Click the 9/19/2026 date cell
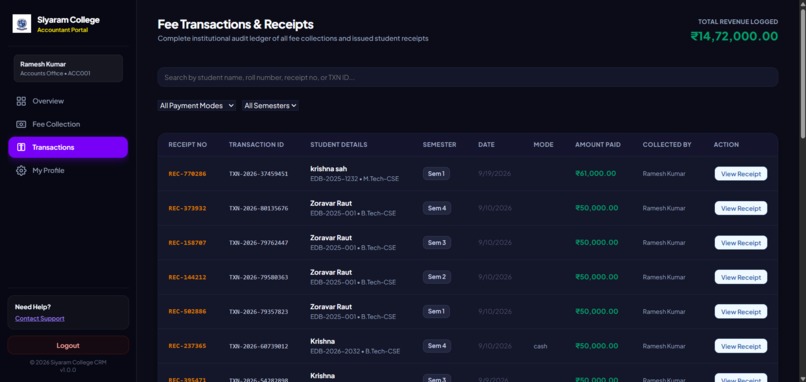This screenshot has width=806, height=382. pyautogui.click(x=494, y=174)
